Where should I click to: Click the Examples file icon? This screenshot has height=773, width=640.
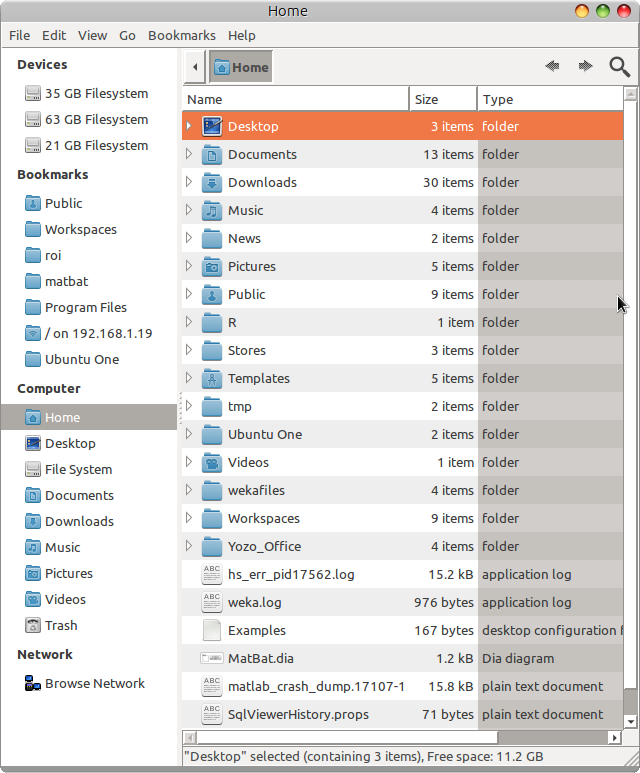pyautogui.click(x=212, y=630)
